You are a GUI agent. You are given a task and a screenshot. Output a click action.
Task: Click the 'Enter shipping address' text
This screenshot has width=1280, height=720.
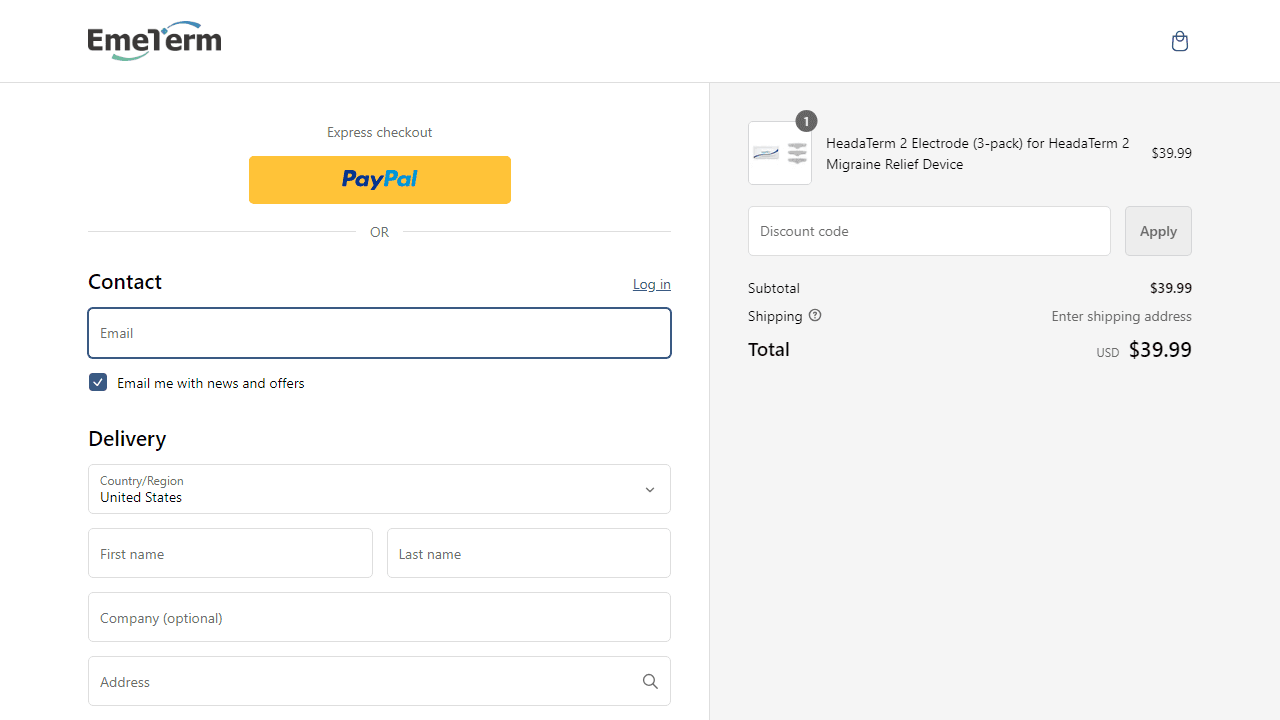click(1121, 316)
